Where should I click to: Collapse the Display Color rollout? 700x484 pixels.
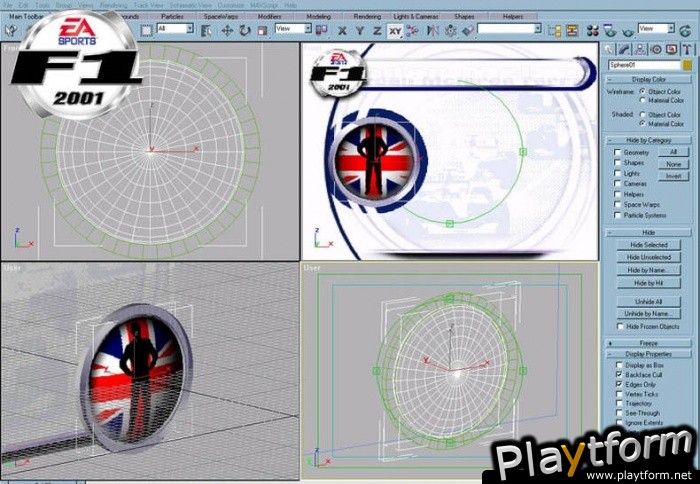[648, 79]
